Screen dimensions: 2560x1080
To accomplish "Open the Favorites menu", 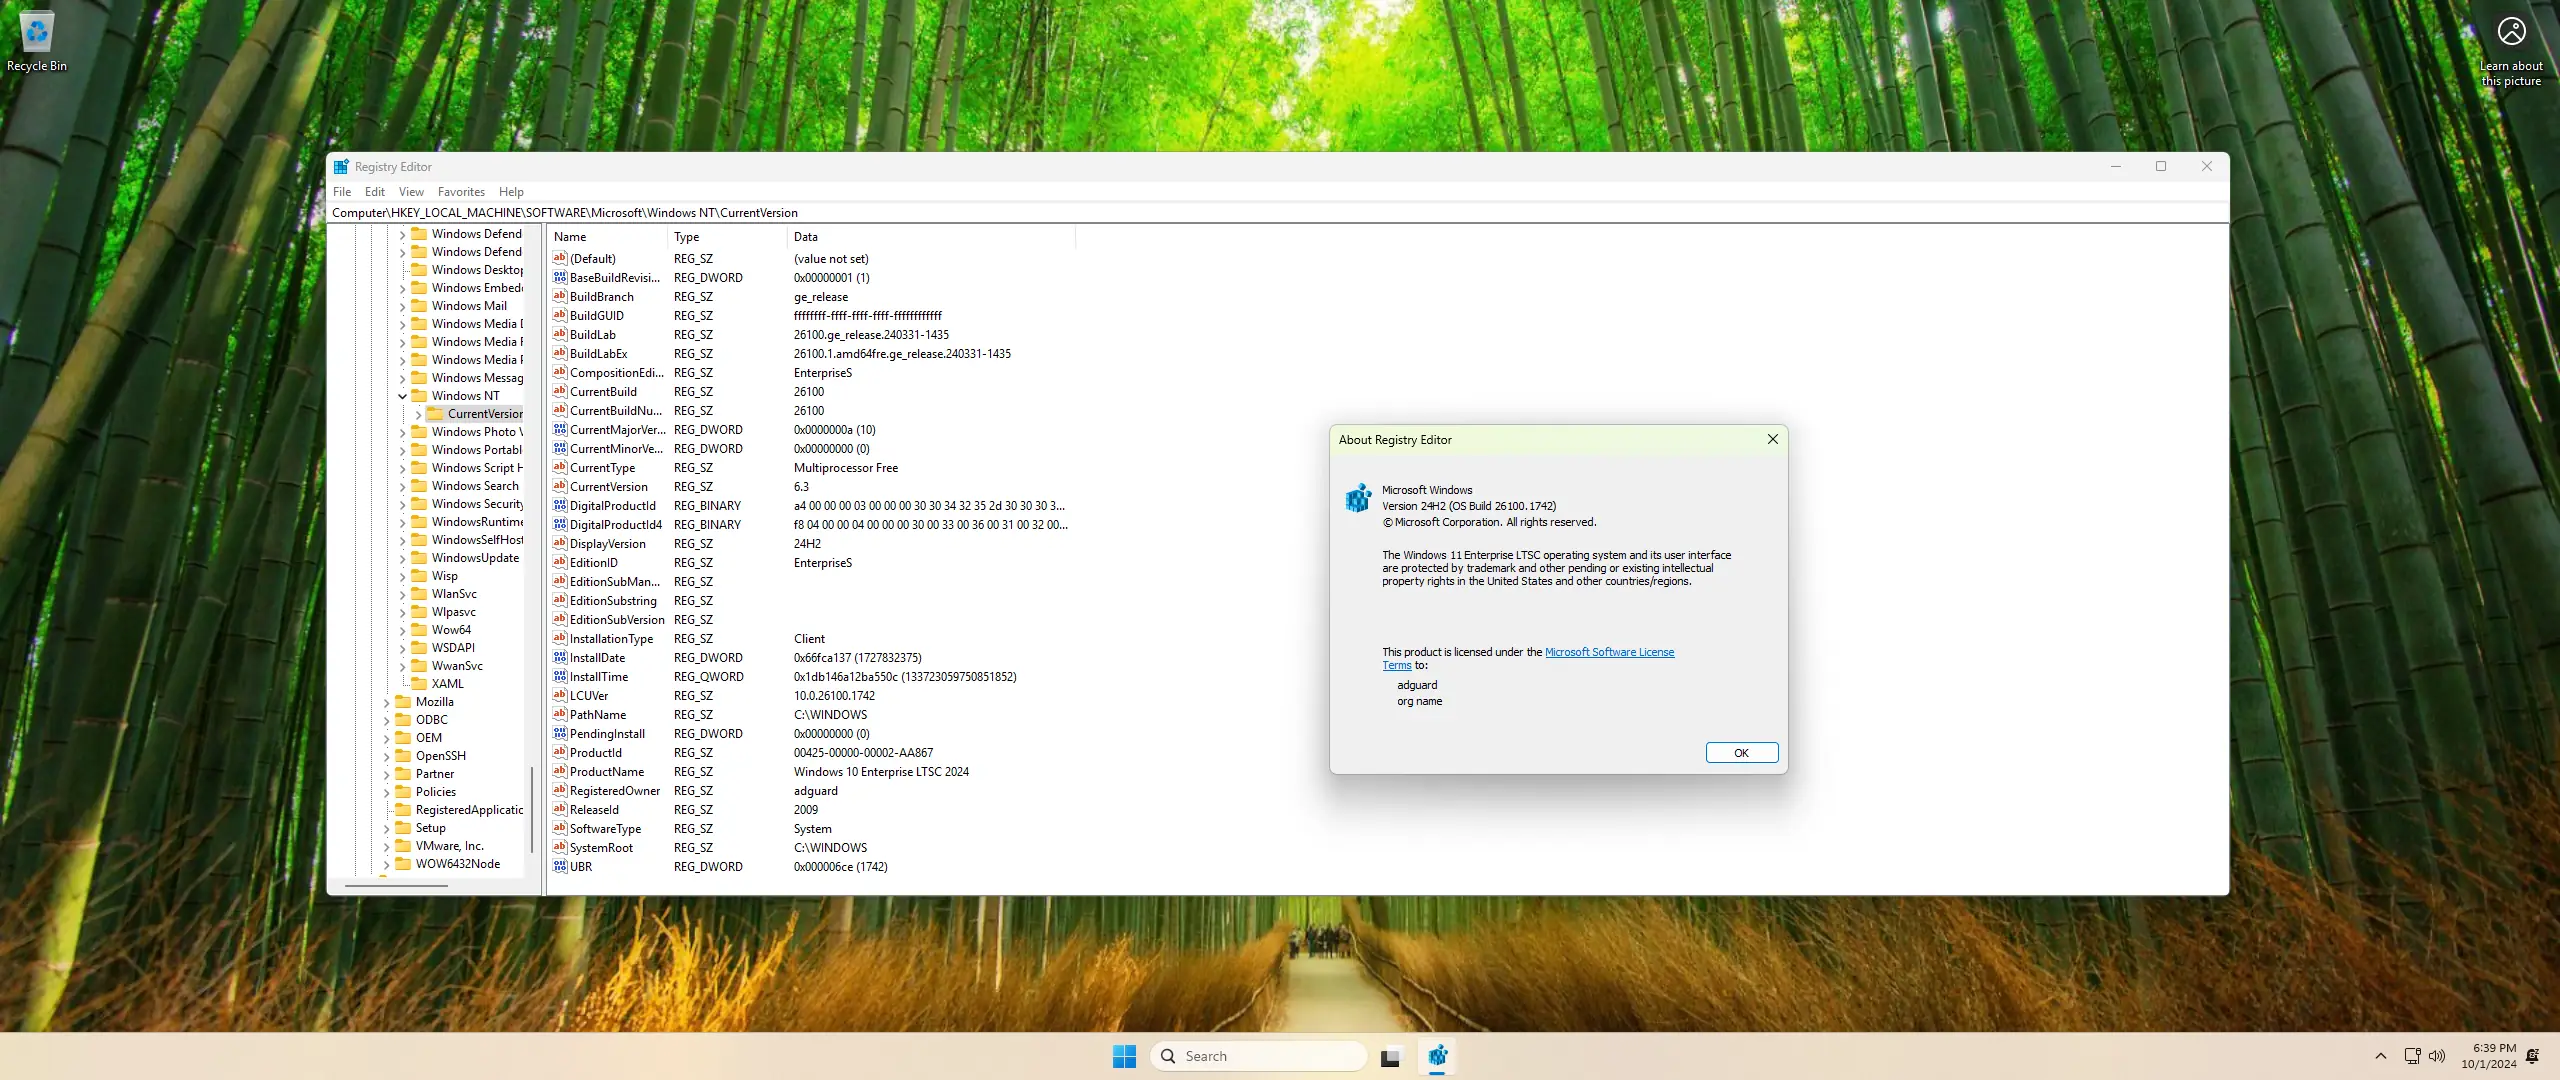I will [461, 192].
